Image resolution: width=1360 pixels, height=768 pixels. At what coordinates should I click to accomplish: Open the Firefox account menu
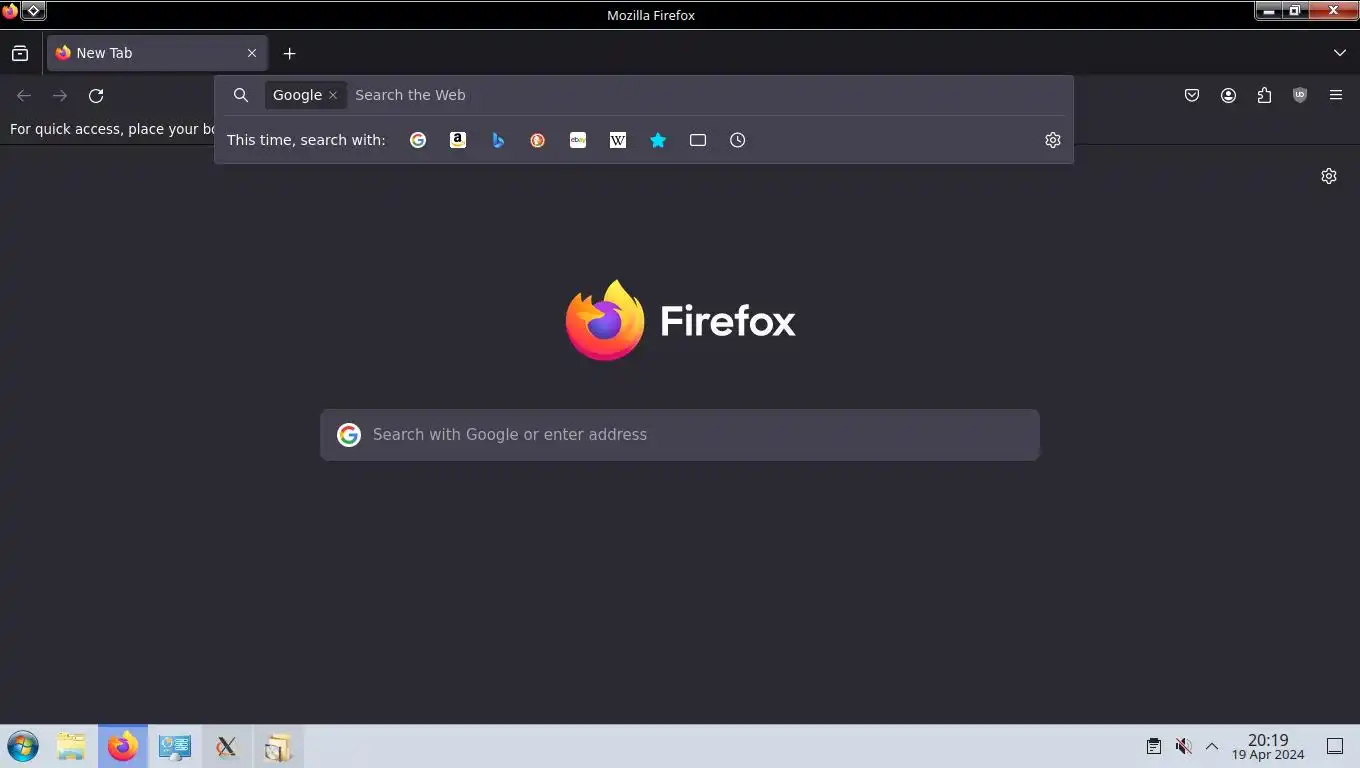[1228, 95]
